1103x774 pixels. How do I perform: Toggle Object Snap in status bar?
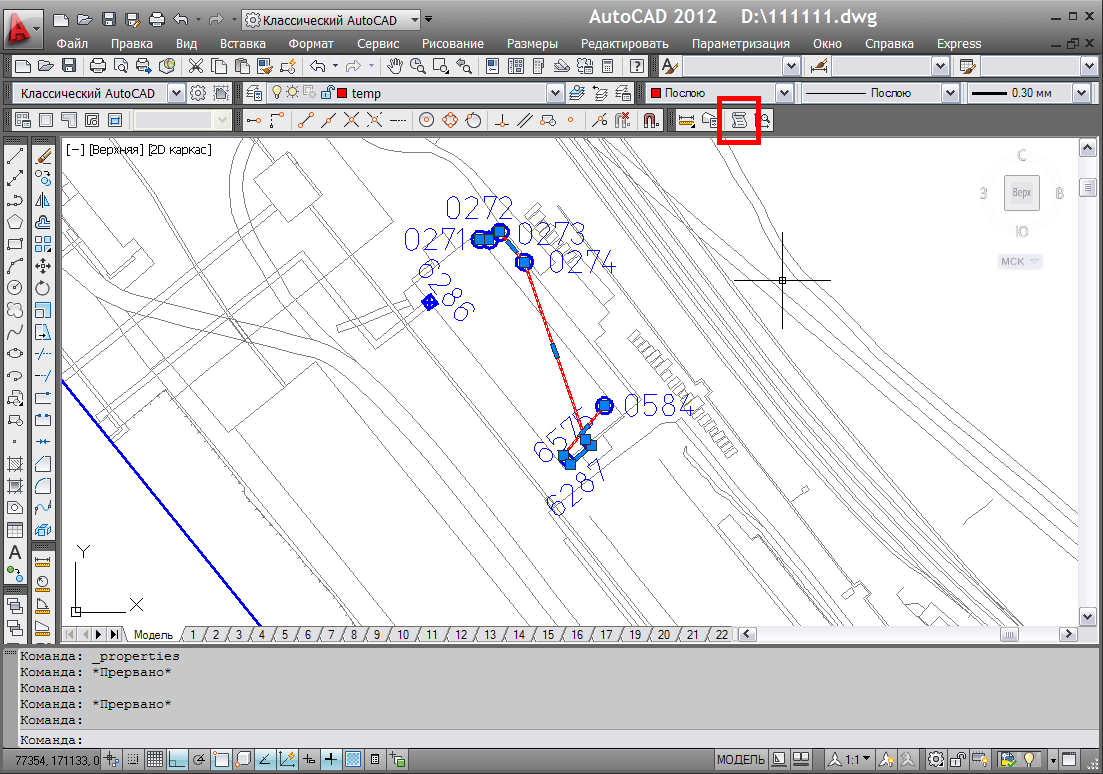220,760
